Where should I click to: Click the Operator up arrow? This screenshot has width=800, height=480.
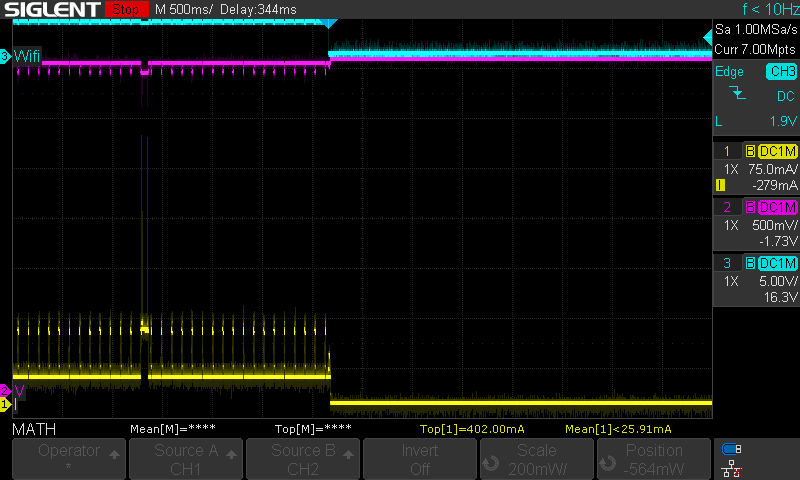click(114, 454)
